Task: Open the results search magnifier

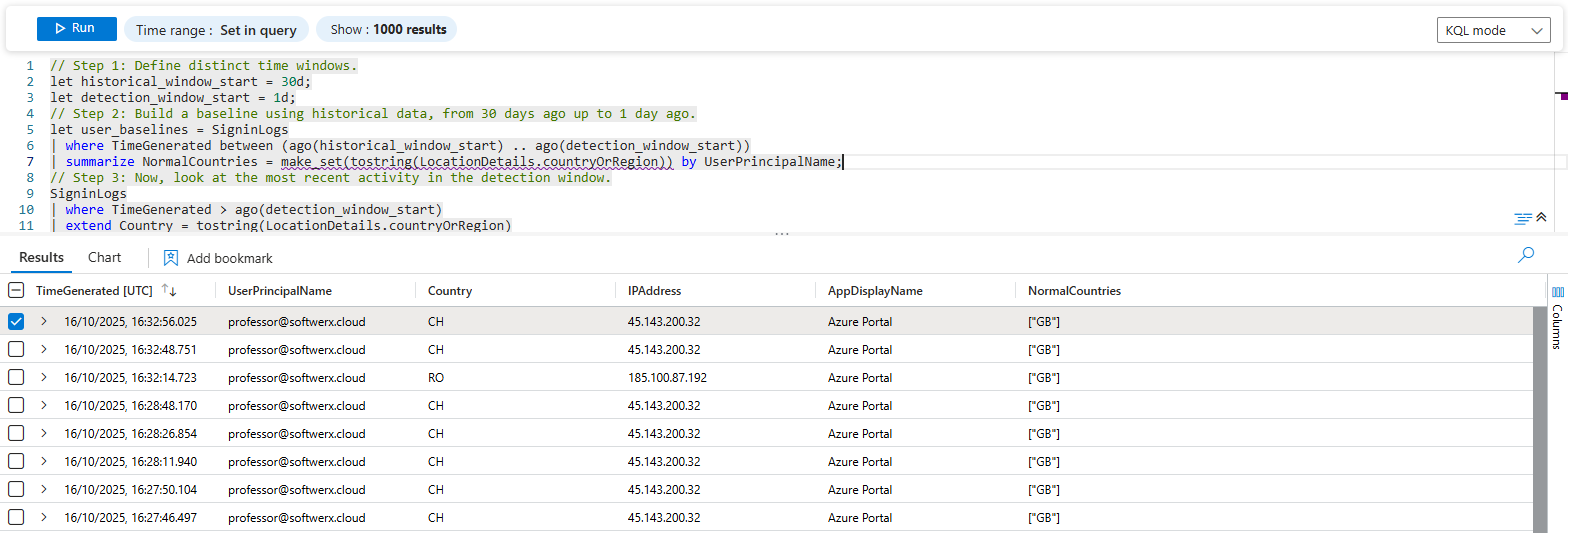Action: (x=1525, y=255)
